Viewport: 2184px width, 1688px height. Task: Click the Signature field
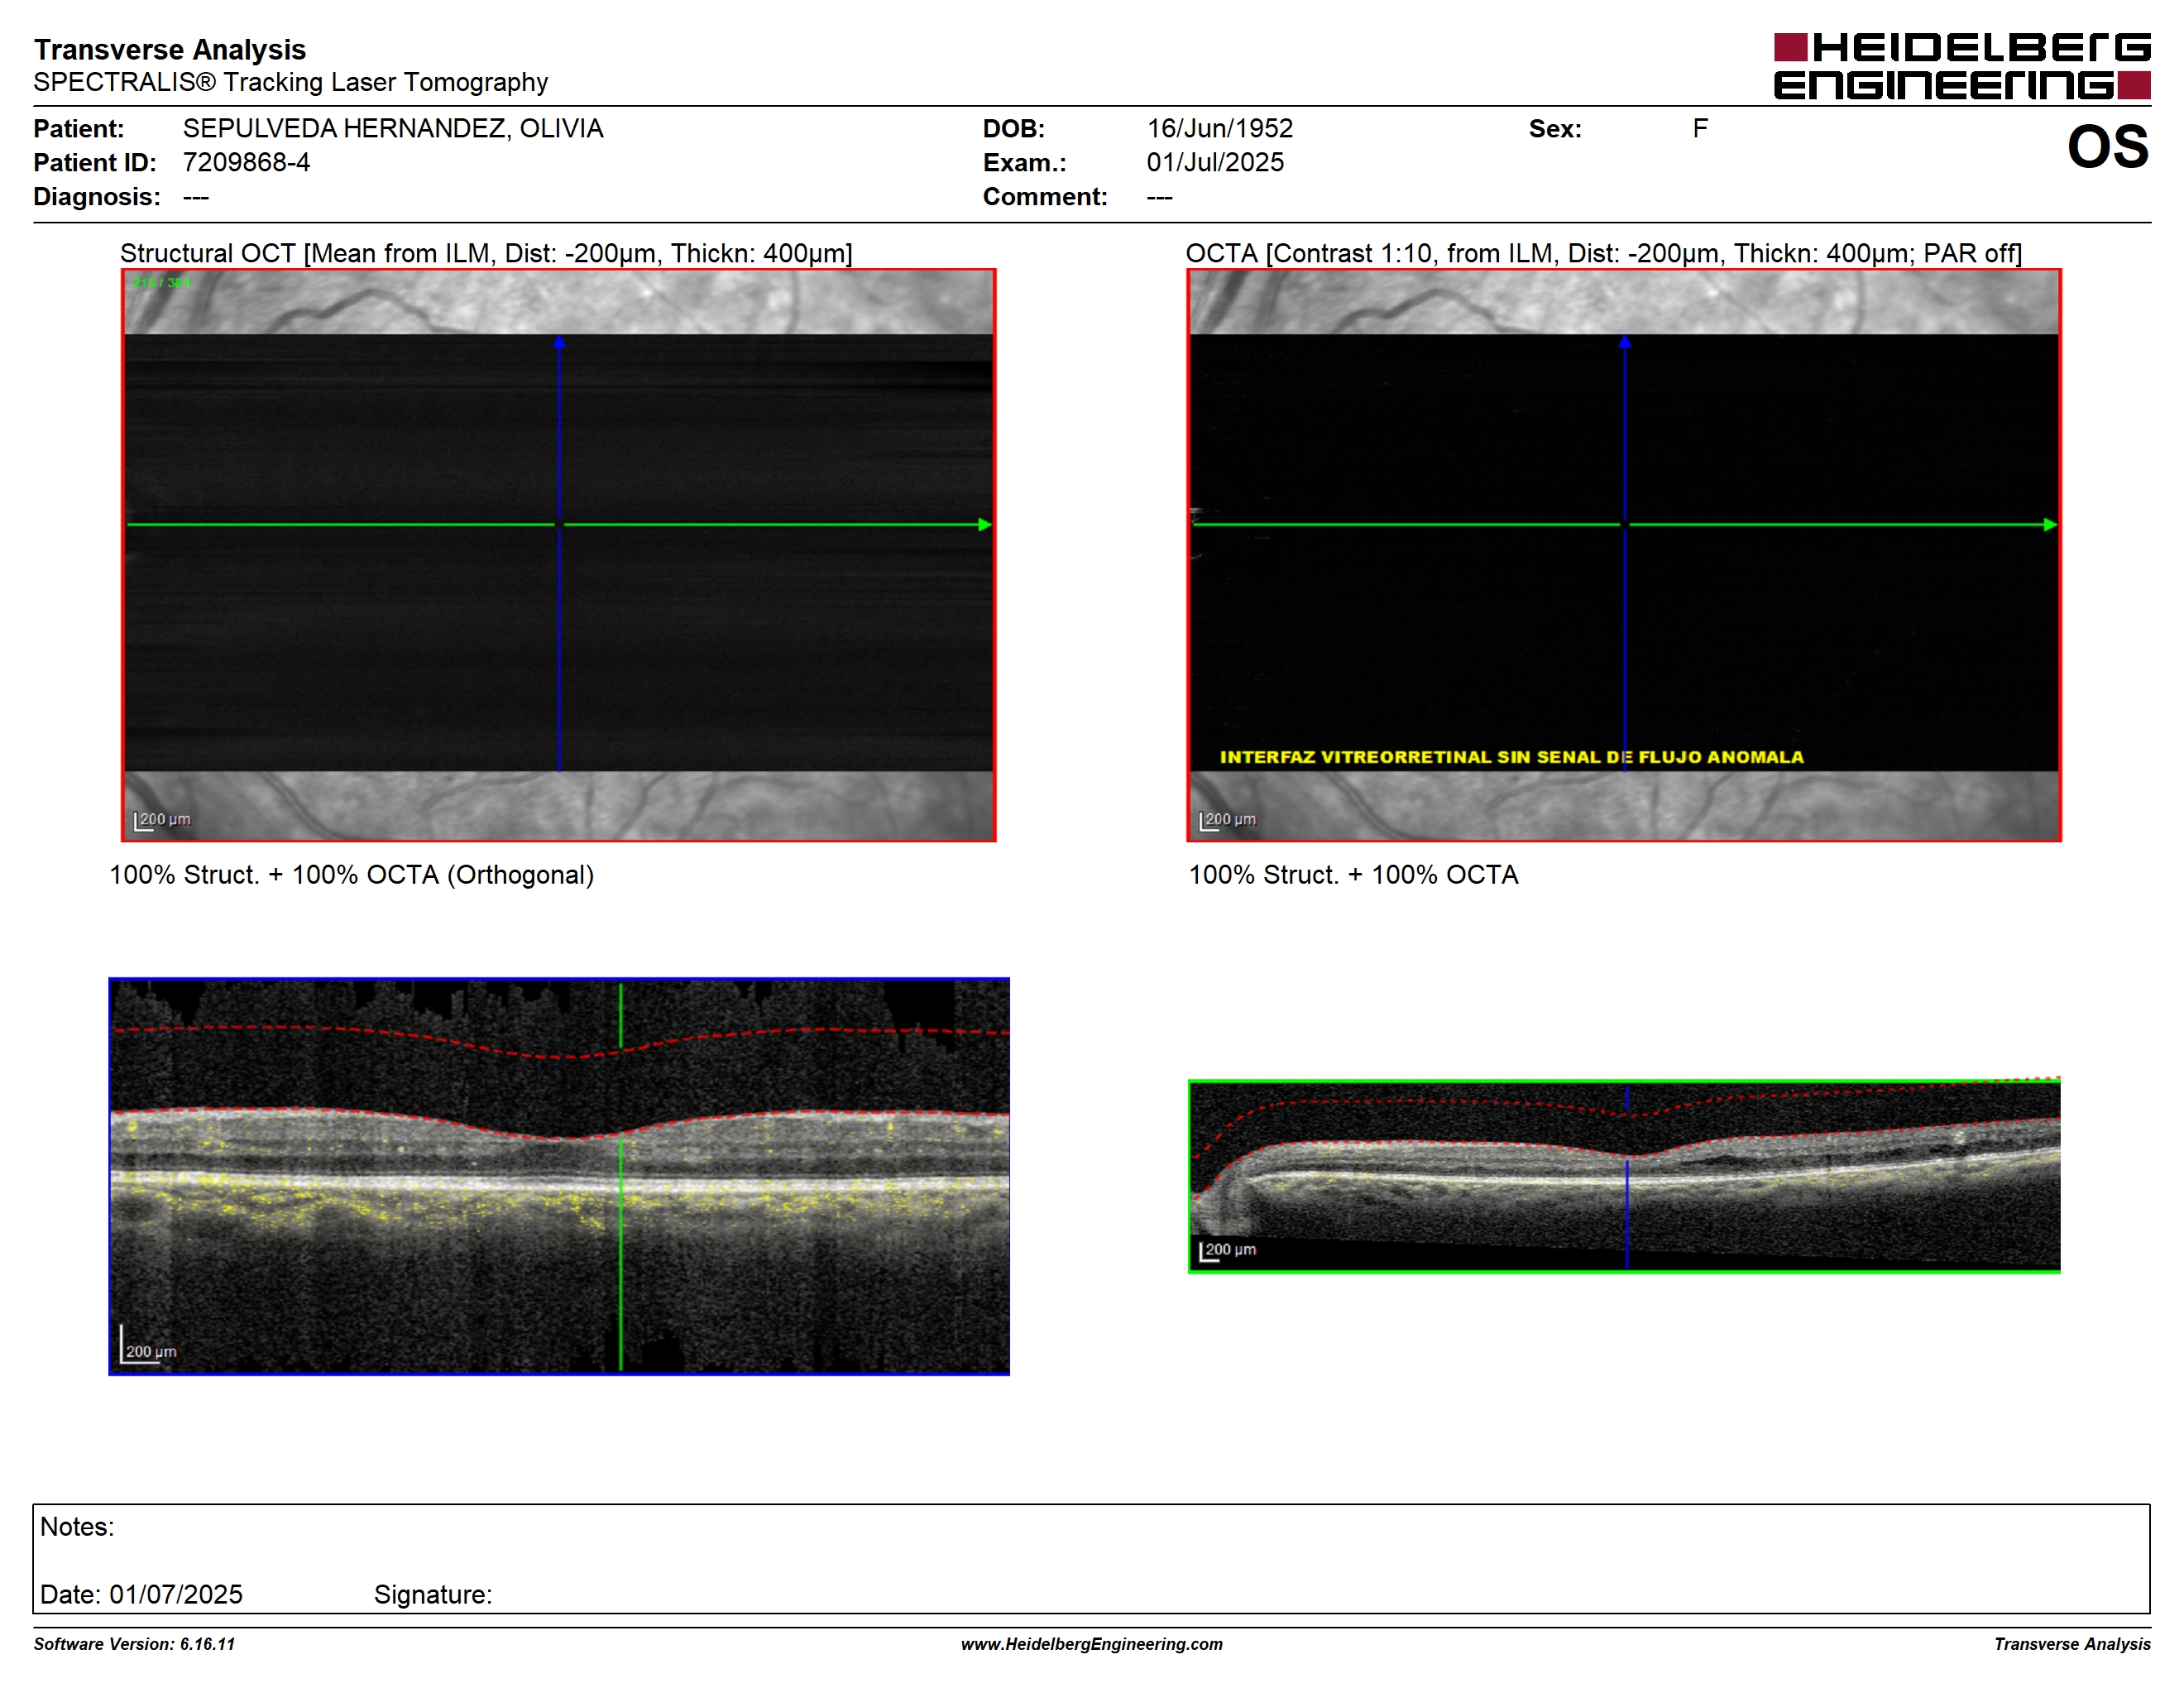[x=433, y=1594]
